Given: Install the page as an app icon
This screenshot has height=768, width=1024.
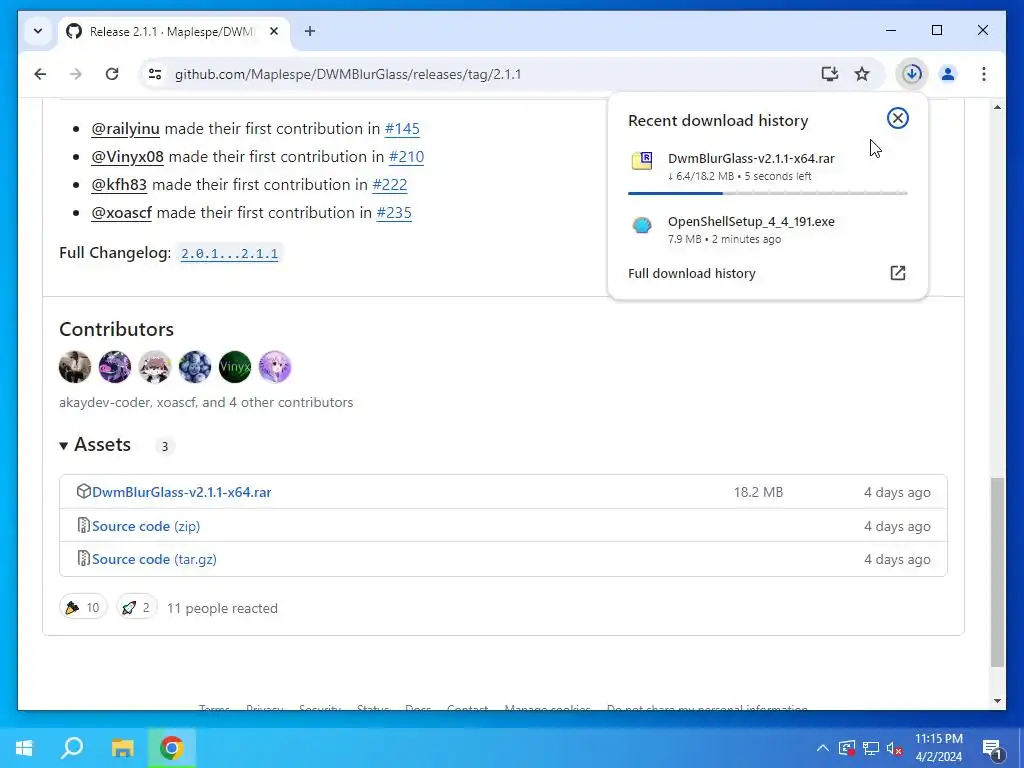Looking at the screenshot, I should (x=829, y=74).
